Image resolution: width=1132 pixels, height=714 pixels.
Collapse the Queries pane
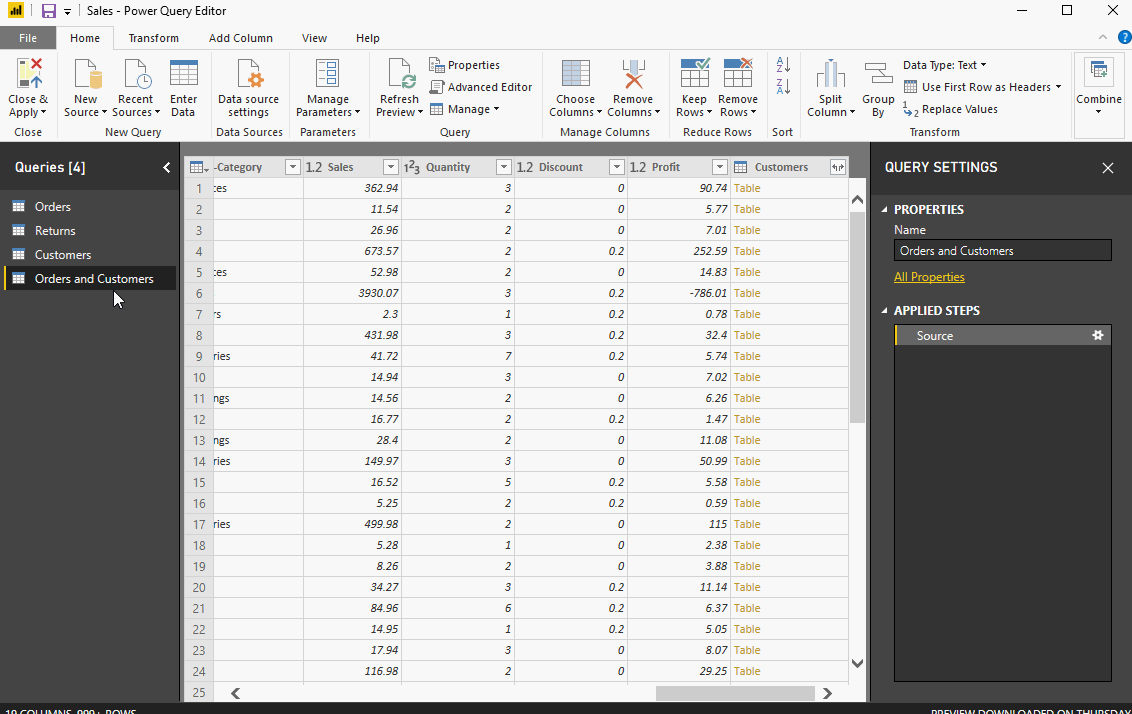click(167, 167)
